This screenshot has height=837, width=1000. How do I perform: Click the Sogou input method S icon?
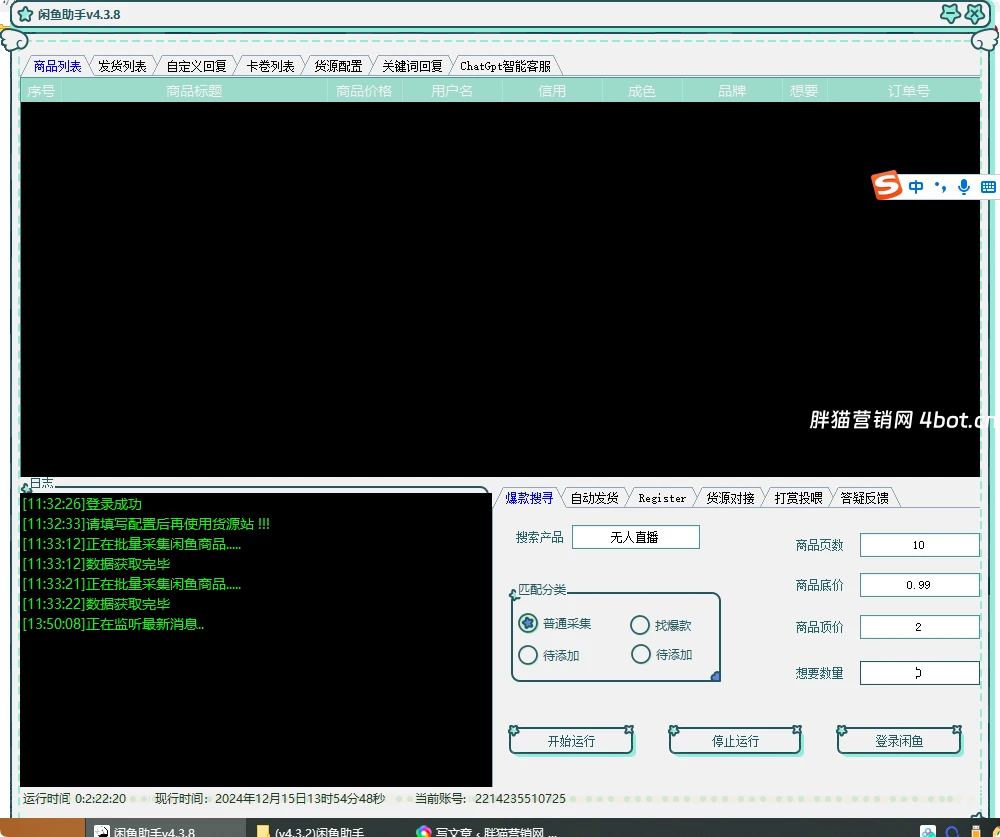[888, 186]
